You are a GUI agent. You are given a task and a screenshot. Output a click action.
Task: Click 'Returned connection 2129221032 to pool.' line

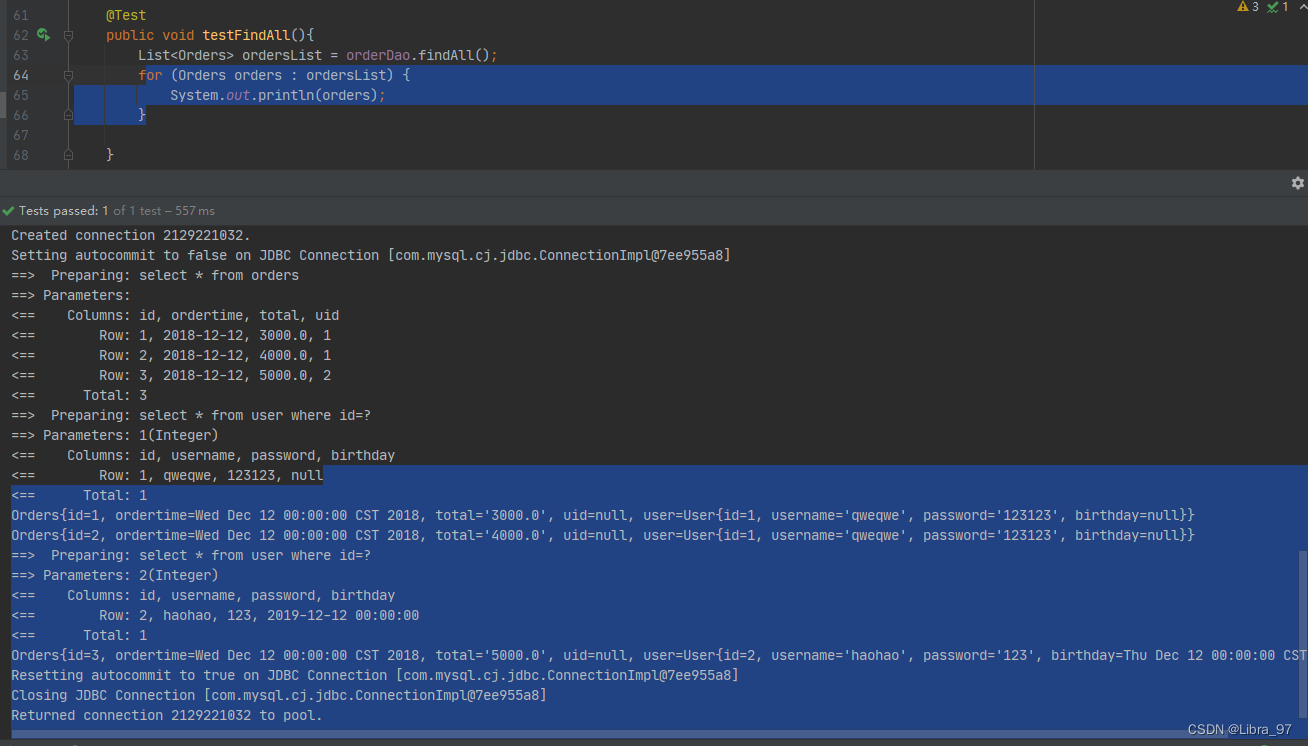[x=167, y=715]
